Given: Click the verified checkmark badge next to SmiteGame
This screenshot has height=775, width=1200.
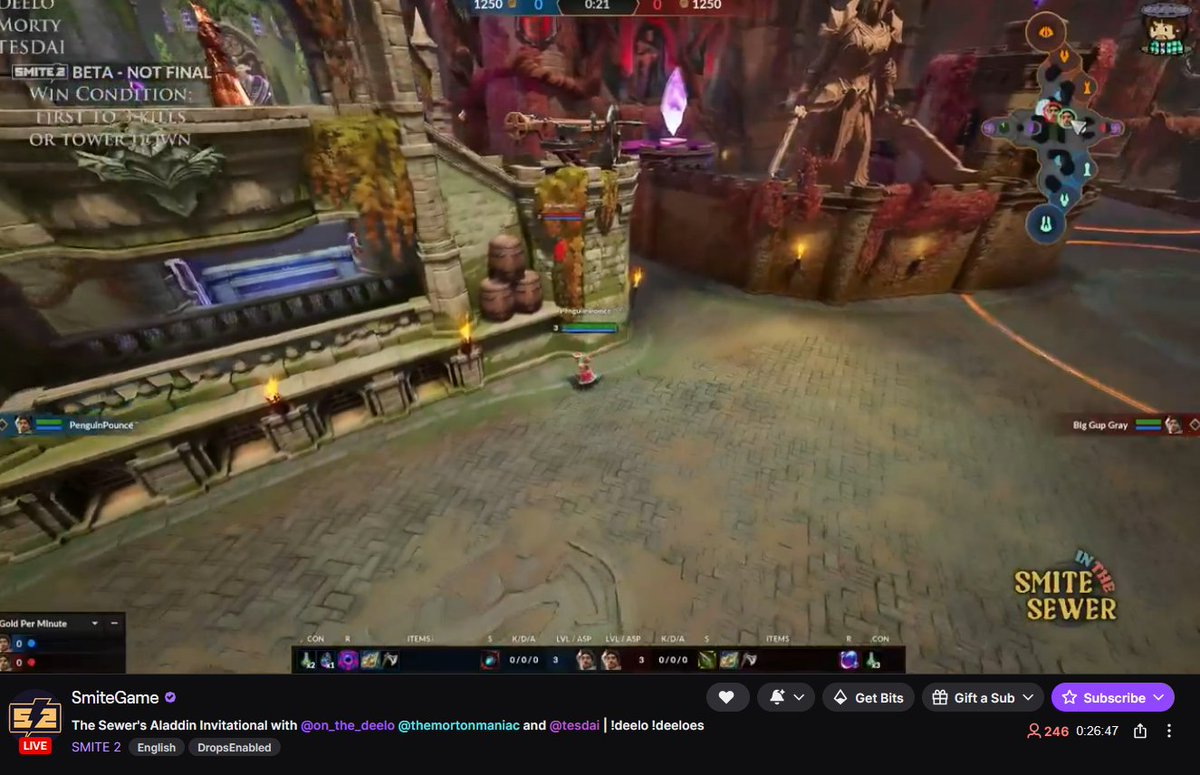Looking at the screenshot, I should (x=170, y=697).
